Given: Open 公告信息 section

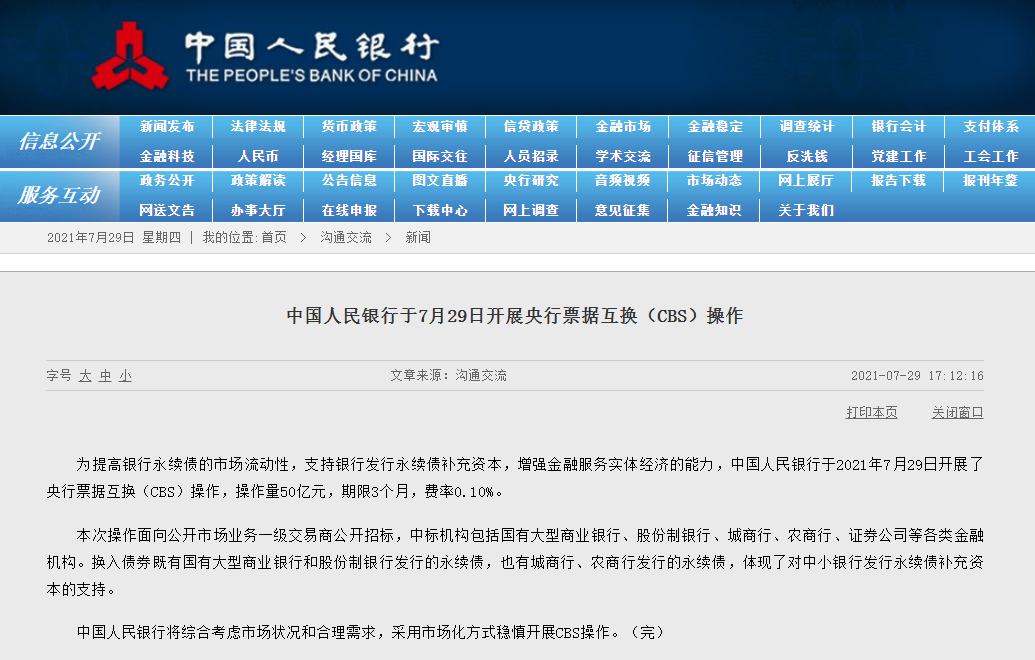Looking at the screenshot, I should pyautogui.click(x=349, y=180).
